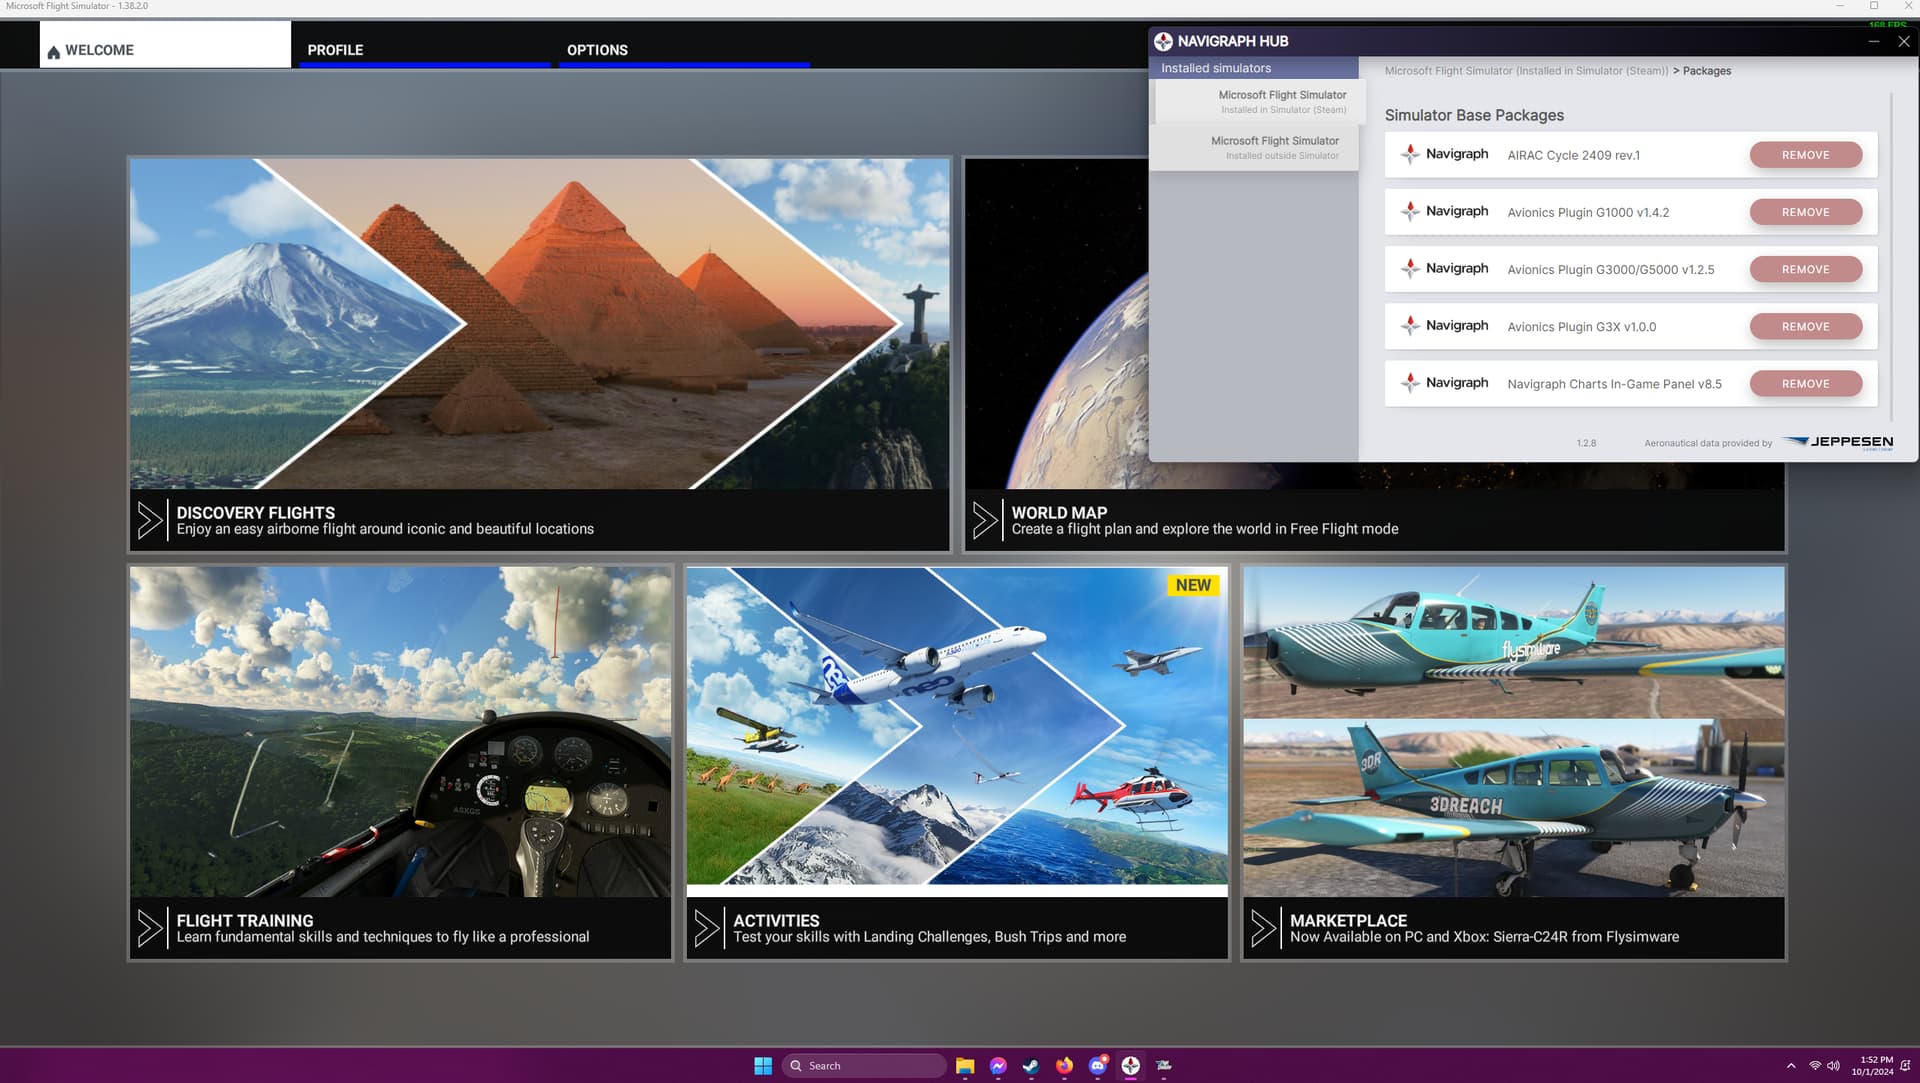The height and width of the screenshot is (1083, 1920).
Task: Select Microsoft Flight Simulator Steam entry
Action: click(1281, 101)
